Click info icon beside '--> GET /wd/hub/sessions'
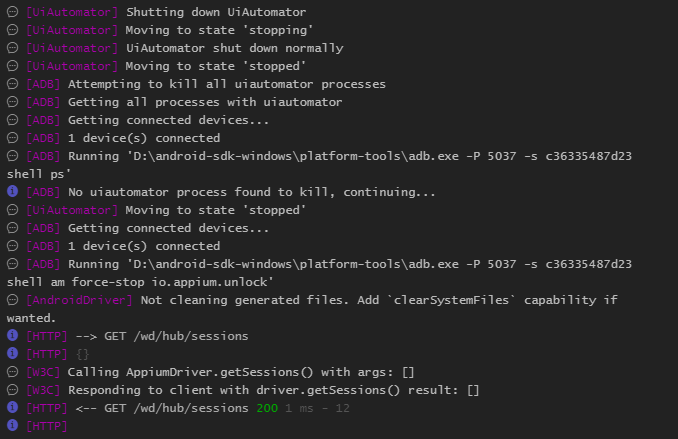Viewport: 678px width, 439px height. coord(13,335)
